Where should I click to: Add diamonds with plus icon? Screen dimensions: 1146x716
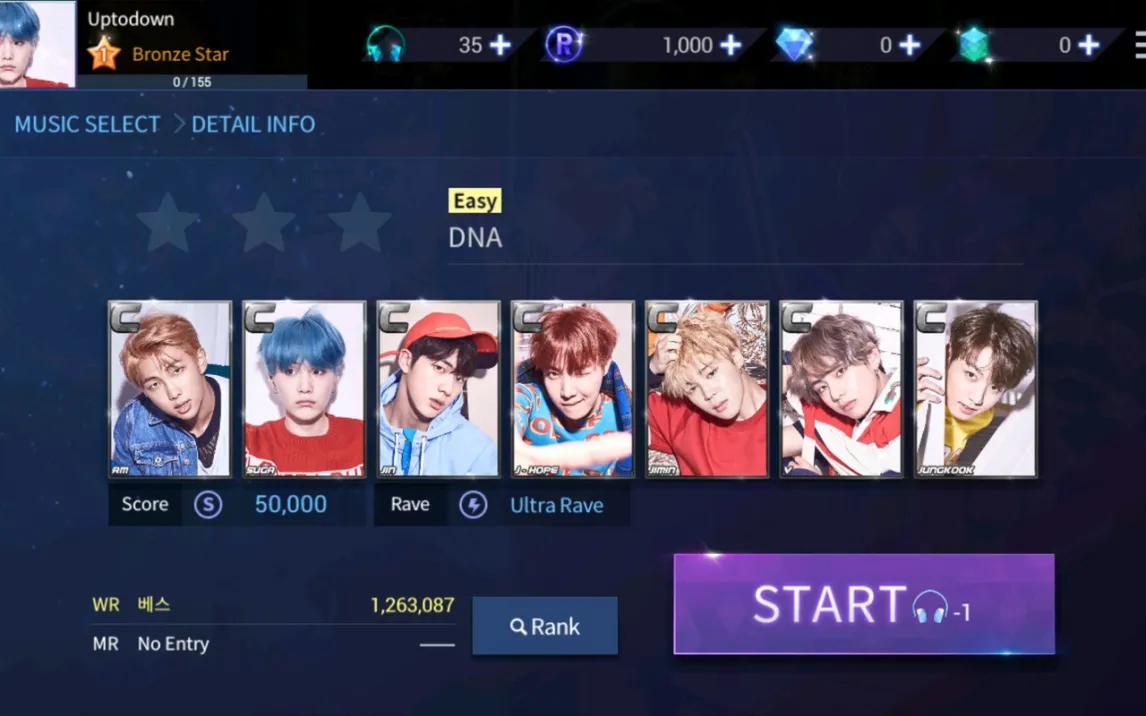click(909, 45)
